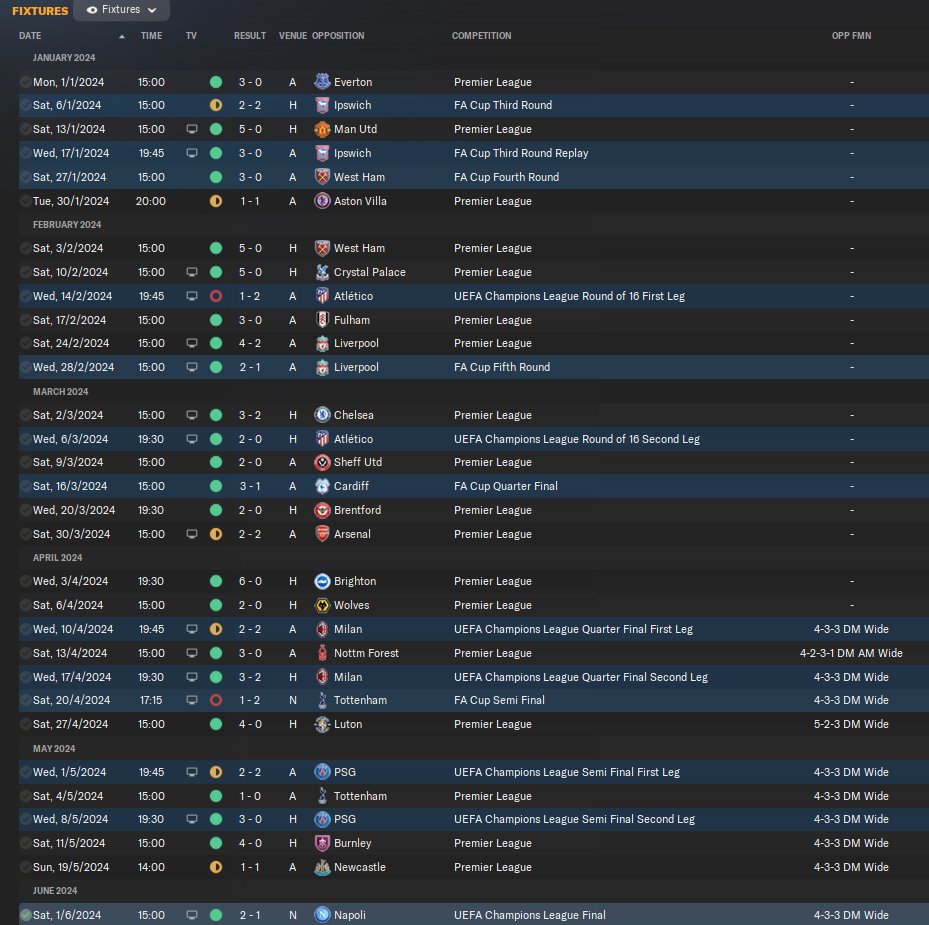Click the Sun, 19/5/2024 date
The image size is (929, 925).
71,867
